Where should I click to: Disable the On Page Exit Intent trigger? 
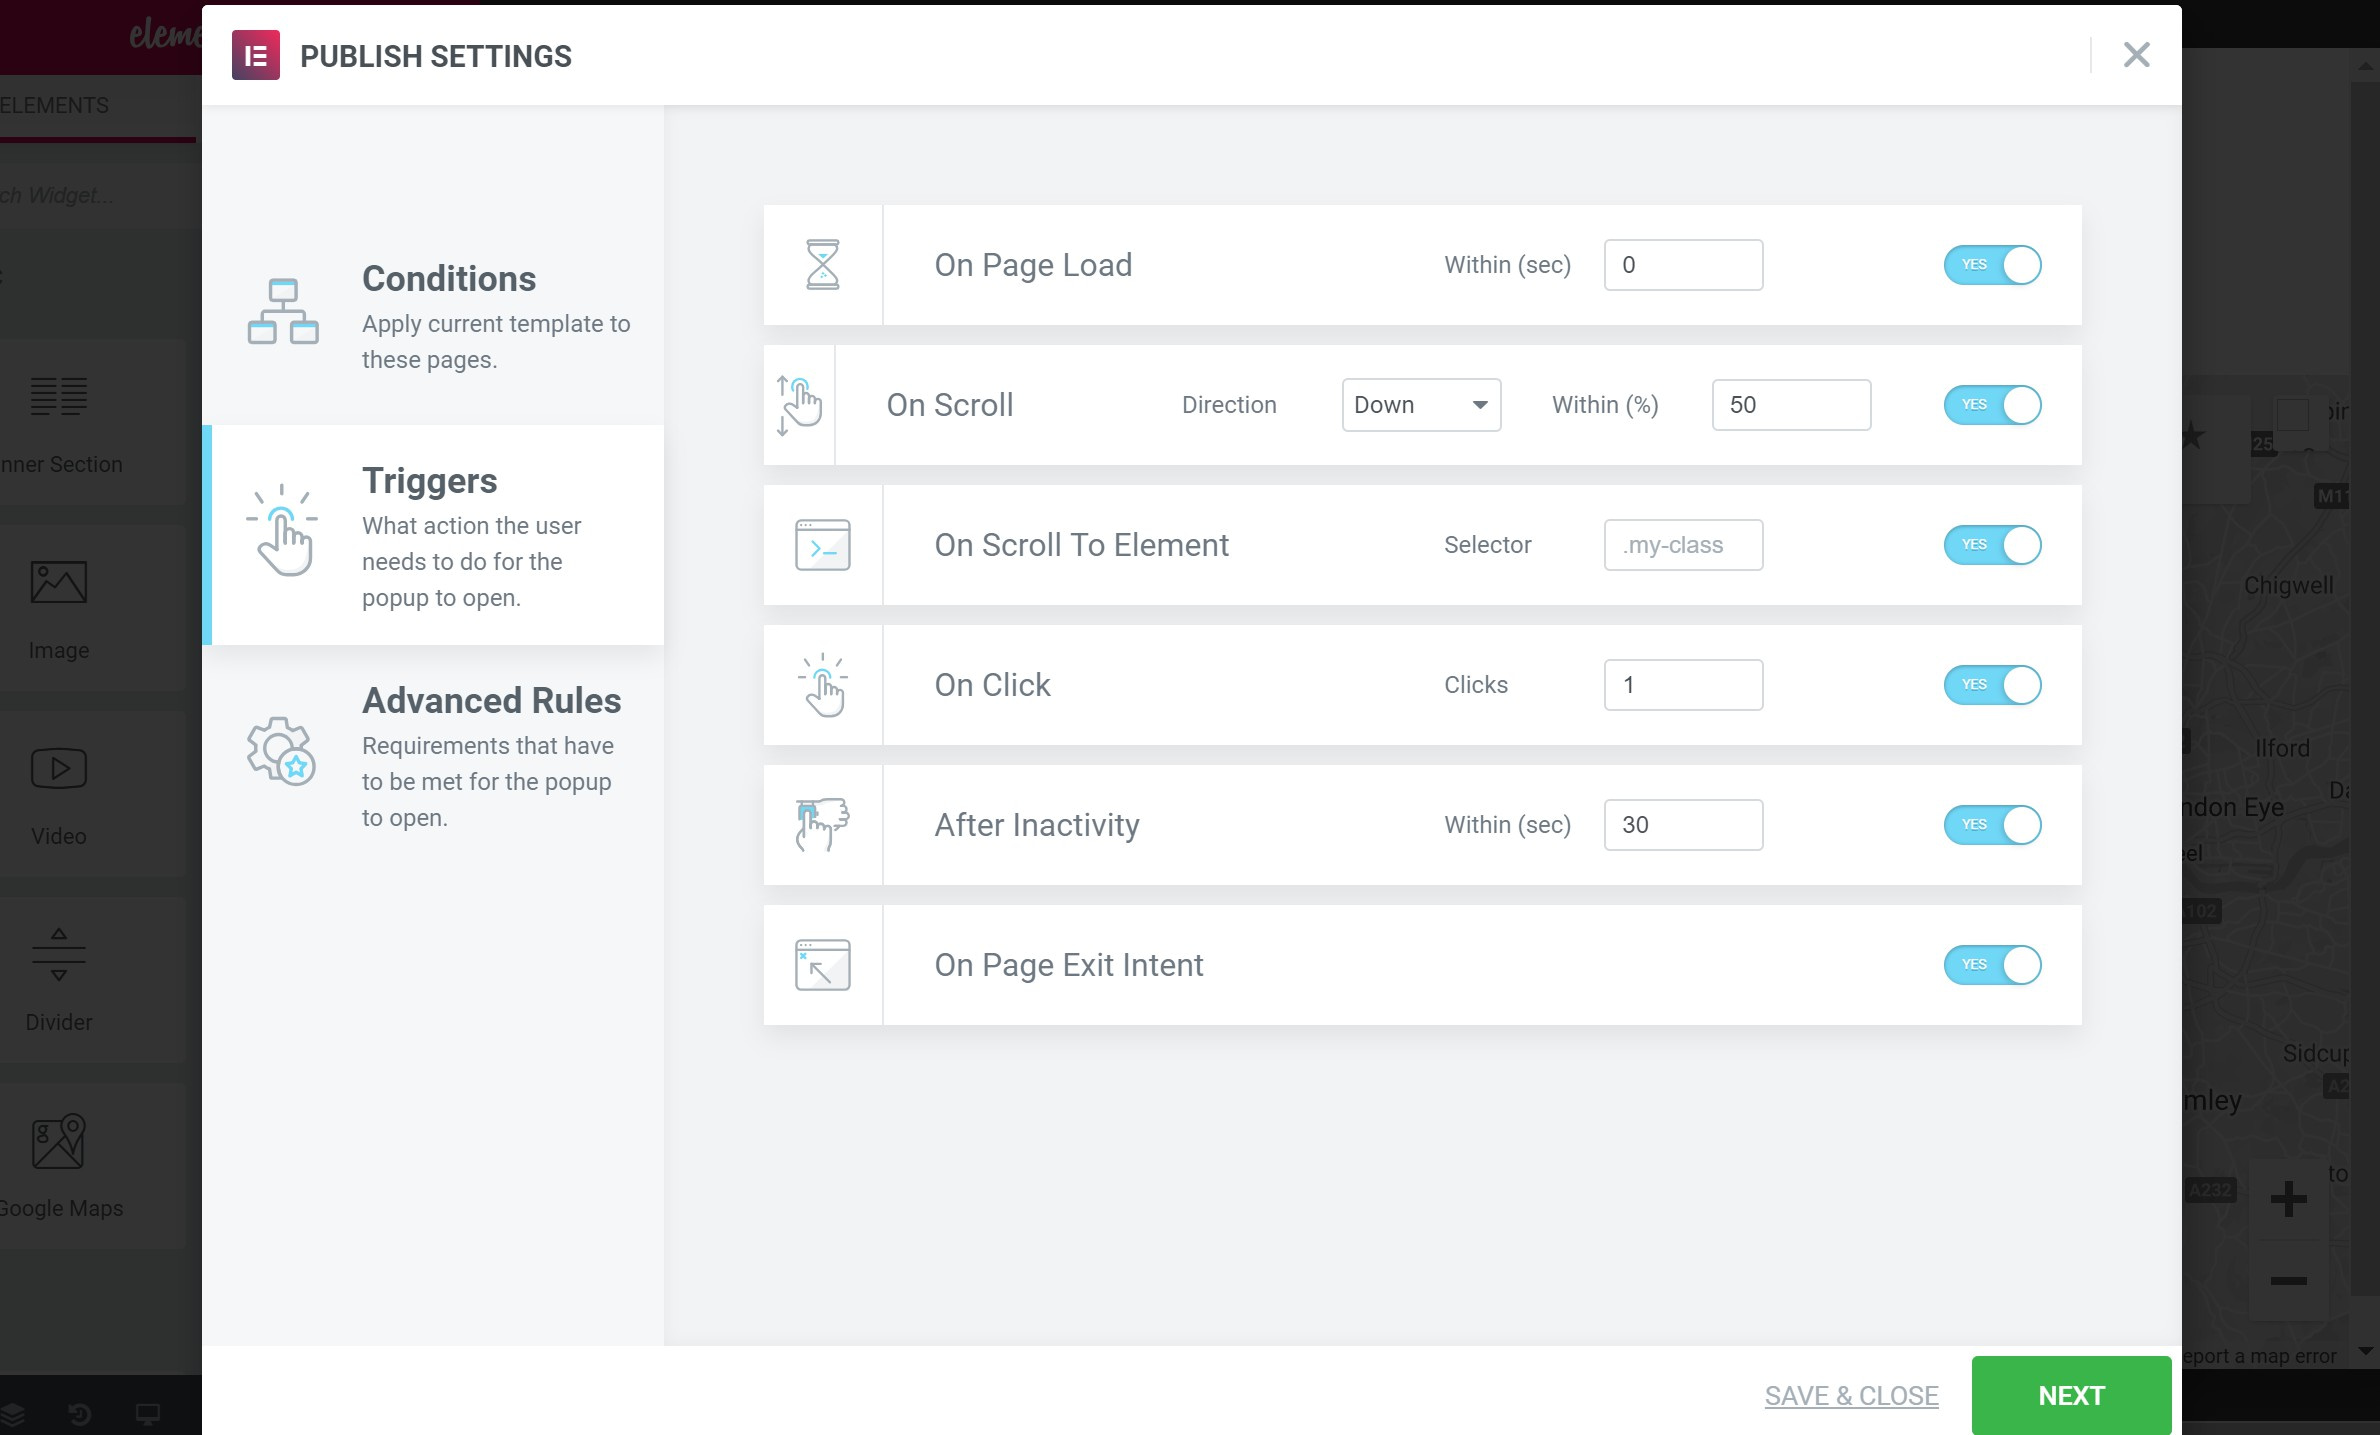click(x=1993, y=964)
